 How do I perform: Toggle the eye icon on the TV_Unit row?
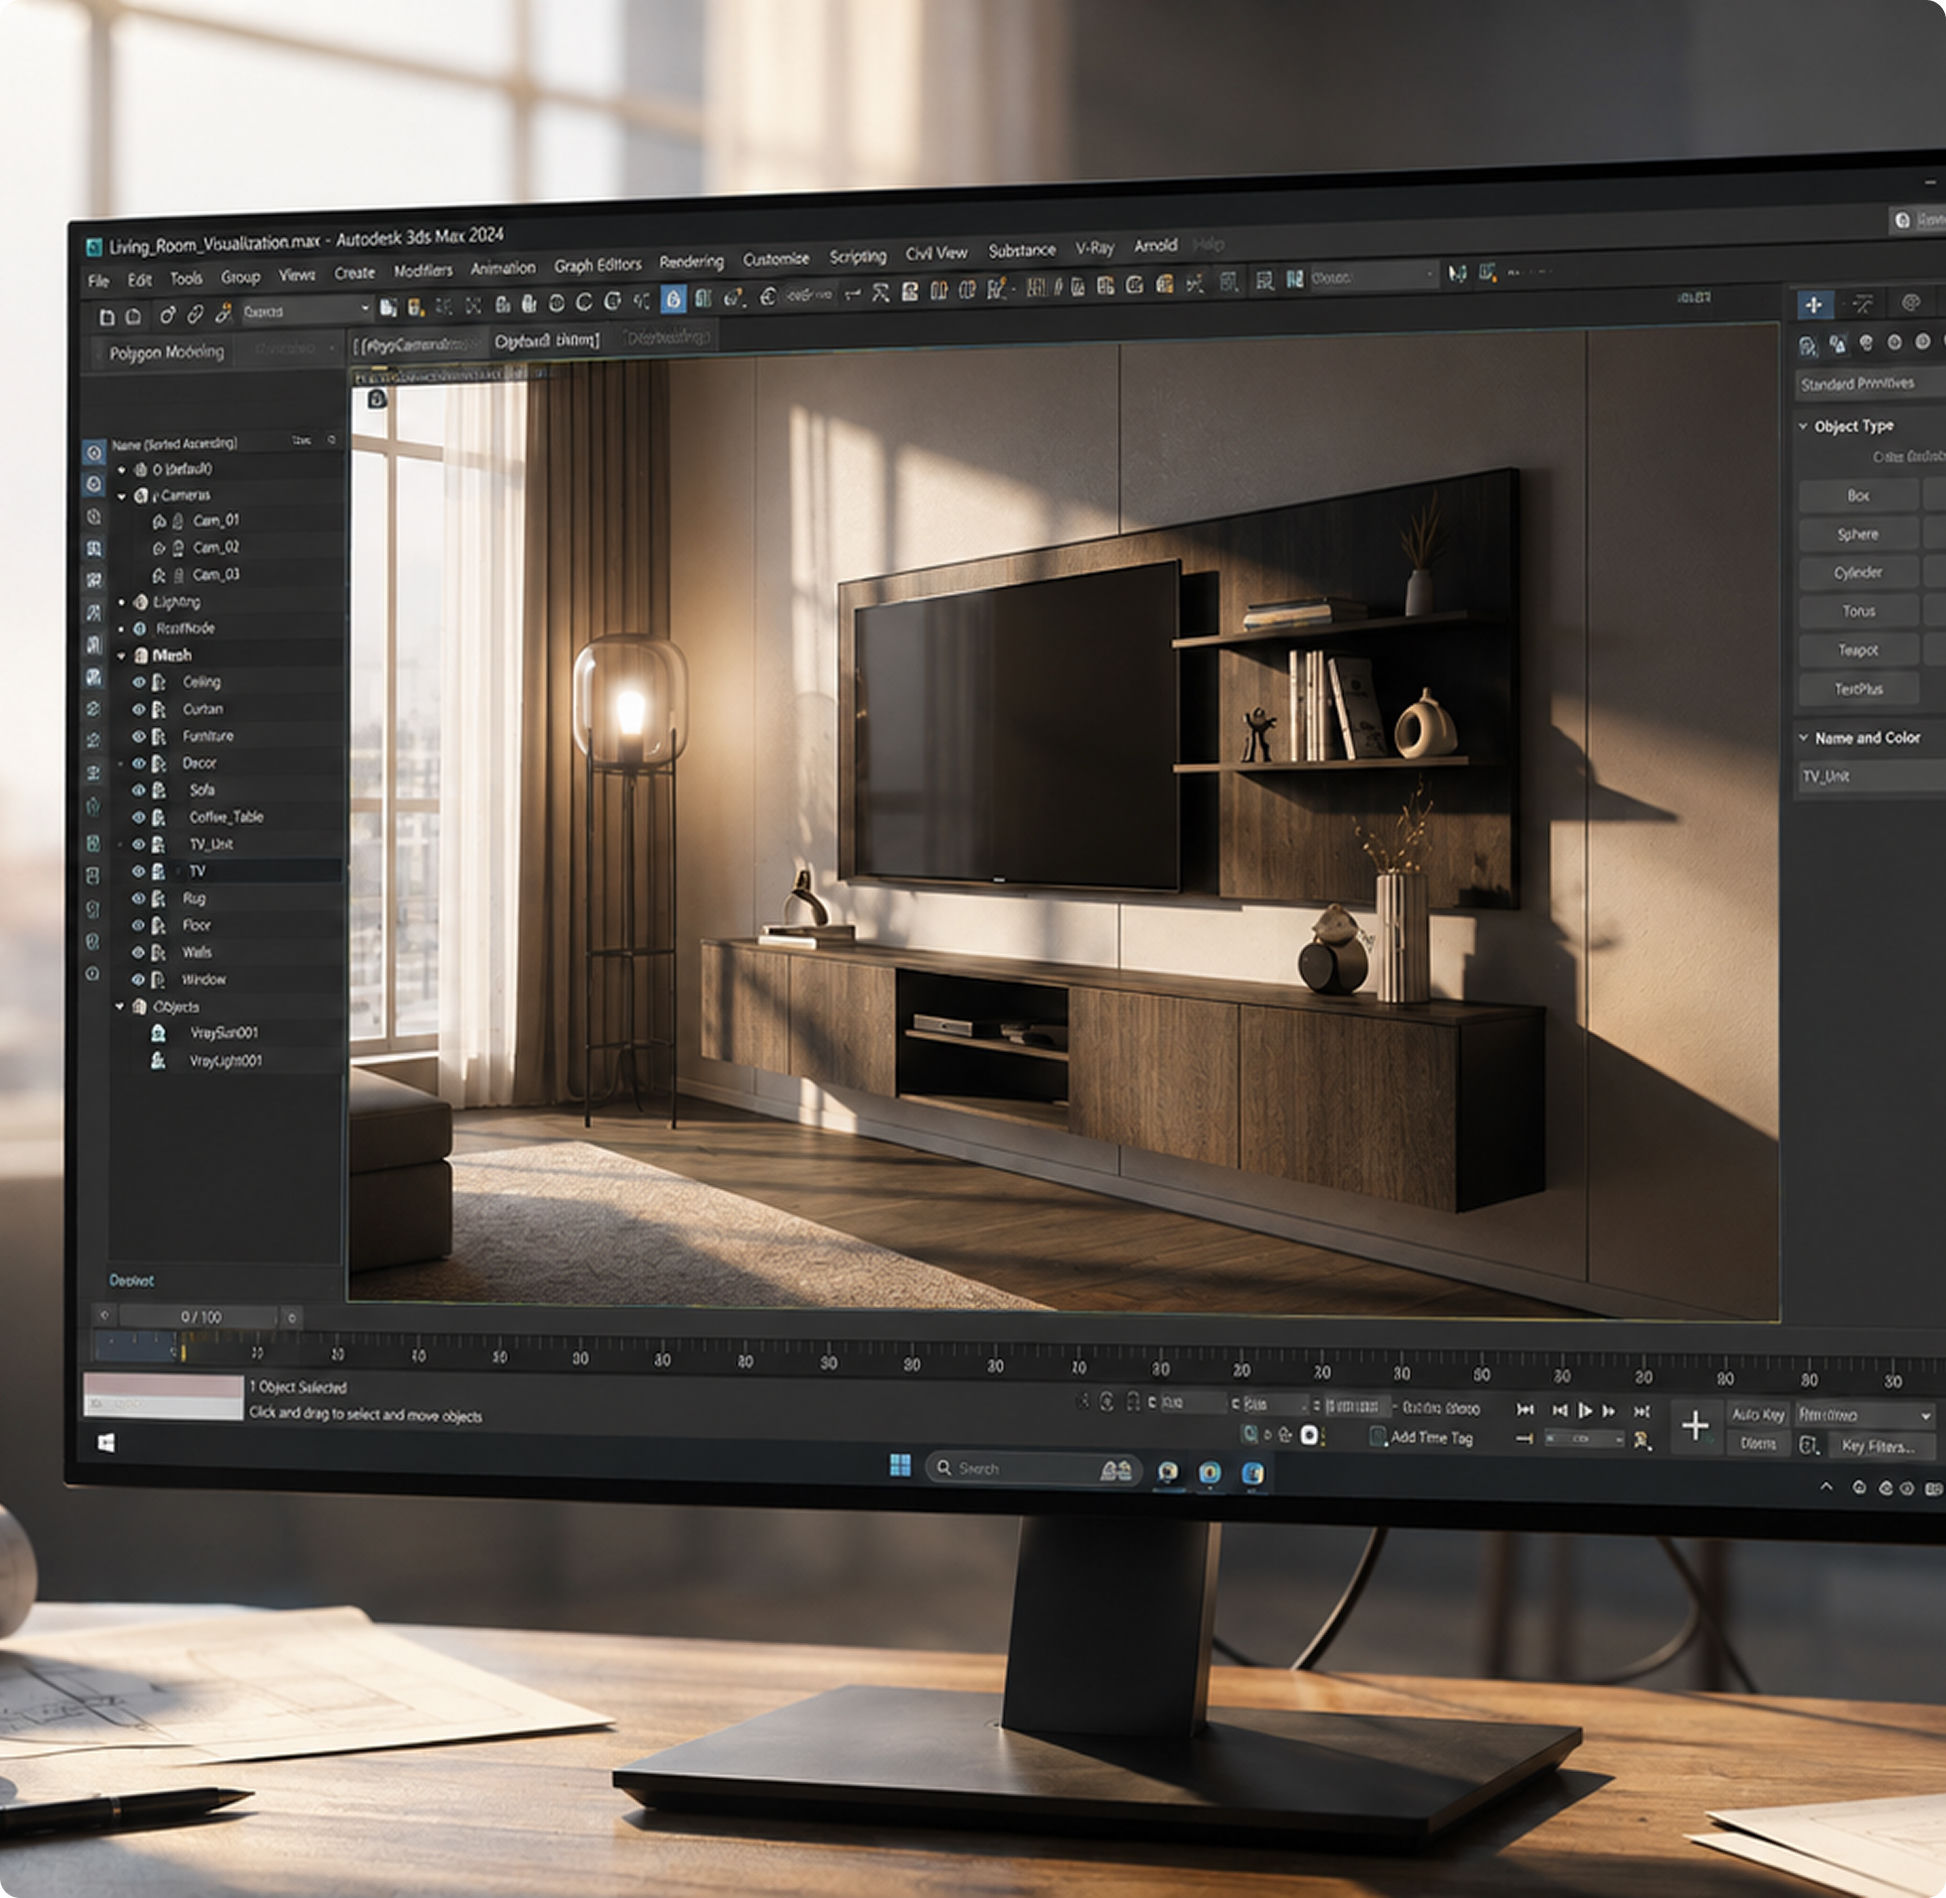[139, 844]
